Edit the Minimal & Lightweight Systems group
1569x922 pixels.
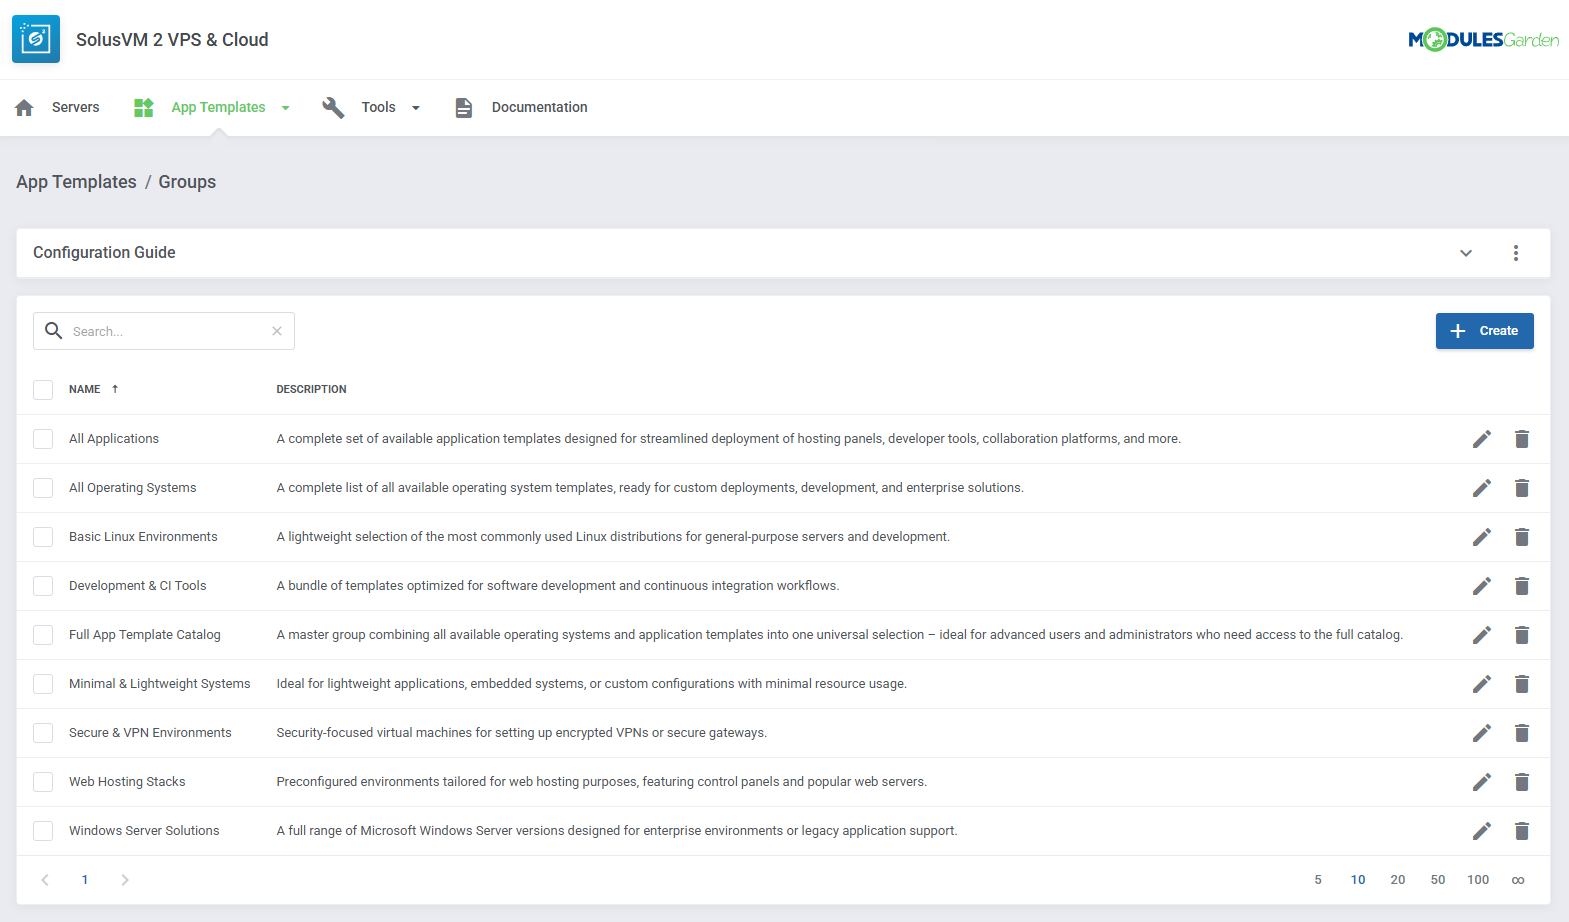point(1482,684)
